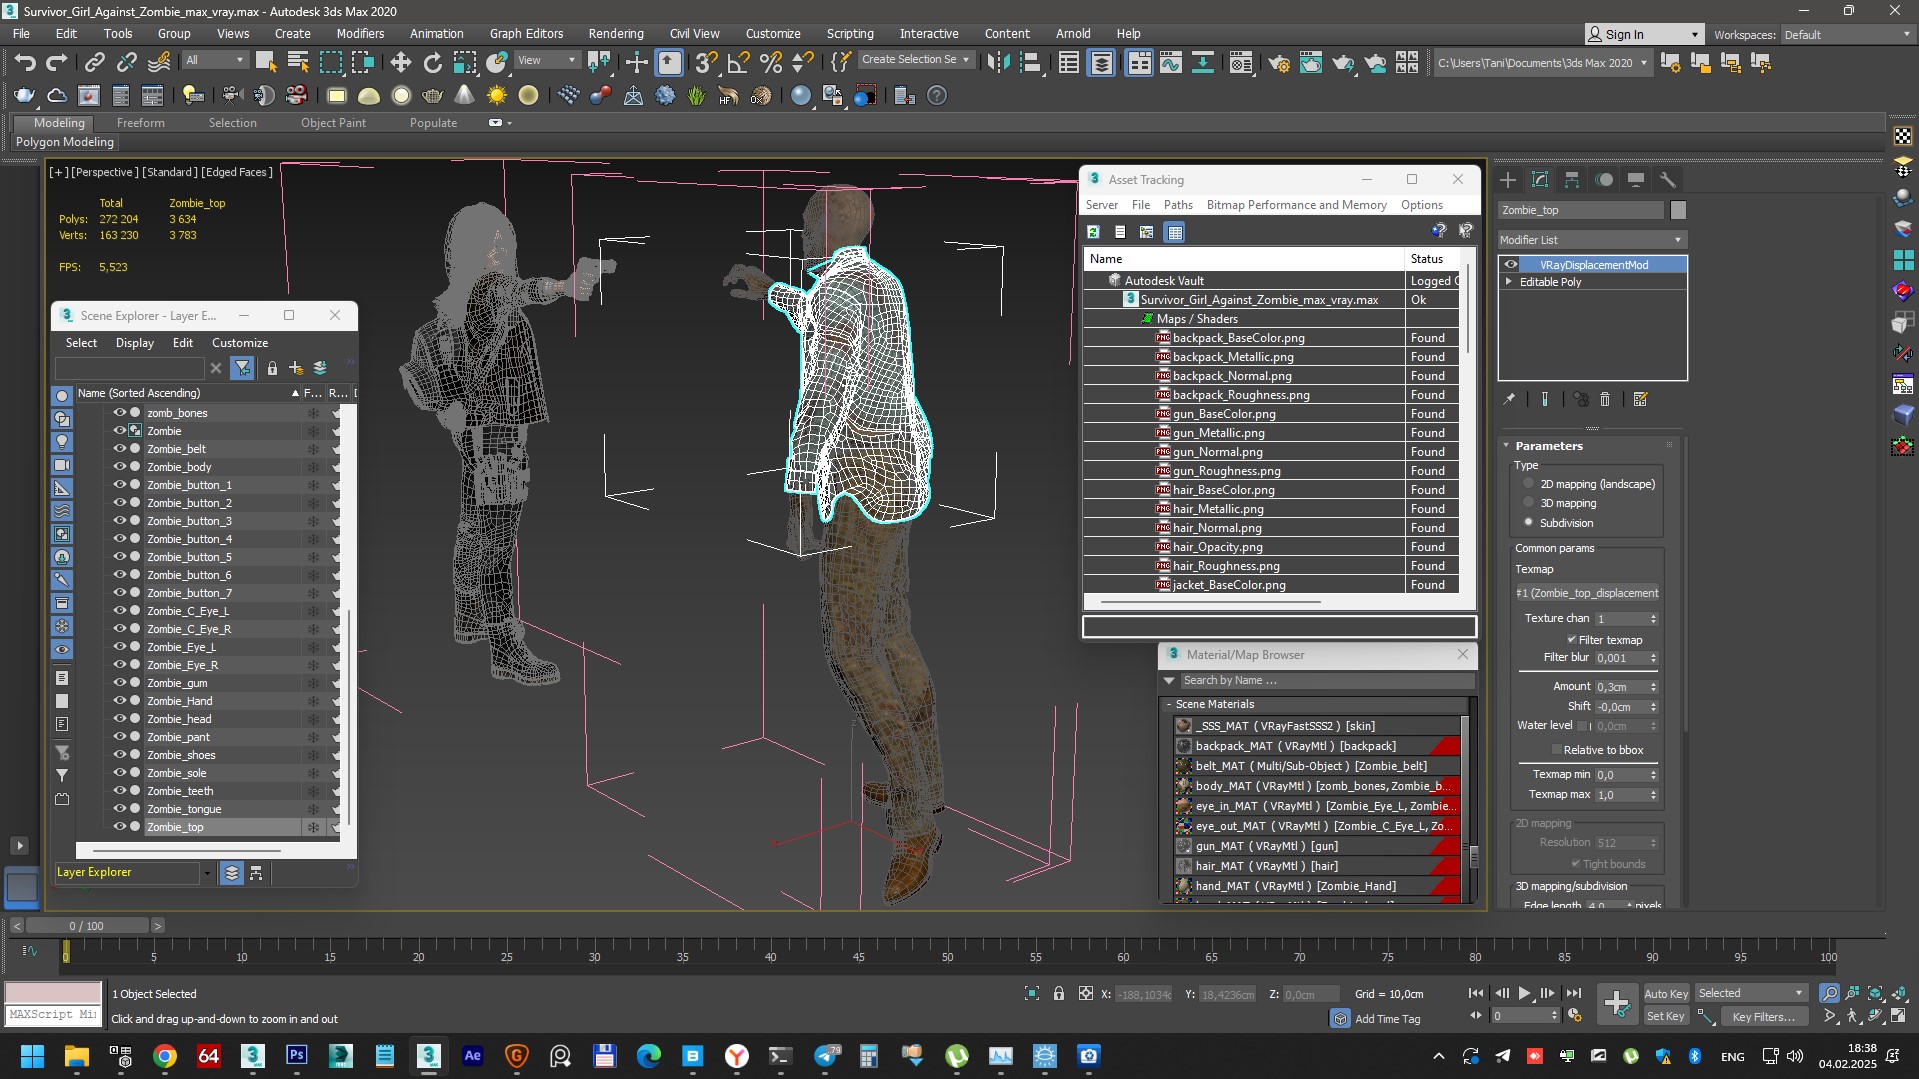Screen dimensions: 1919x1079
Task: Toggle visibility of Zombie_pant
Action: [x=119, y=737]
